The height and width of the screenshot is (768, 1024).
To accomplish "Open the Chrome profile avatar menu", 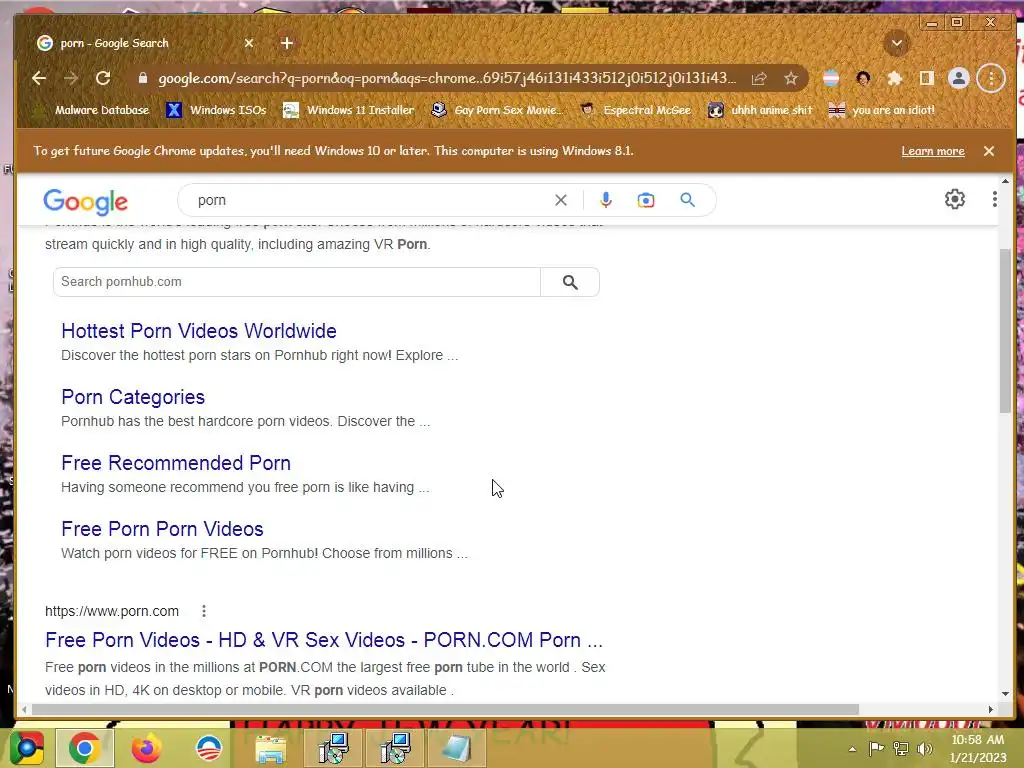I will (959, 78).
